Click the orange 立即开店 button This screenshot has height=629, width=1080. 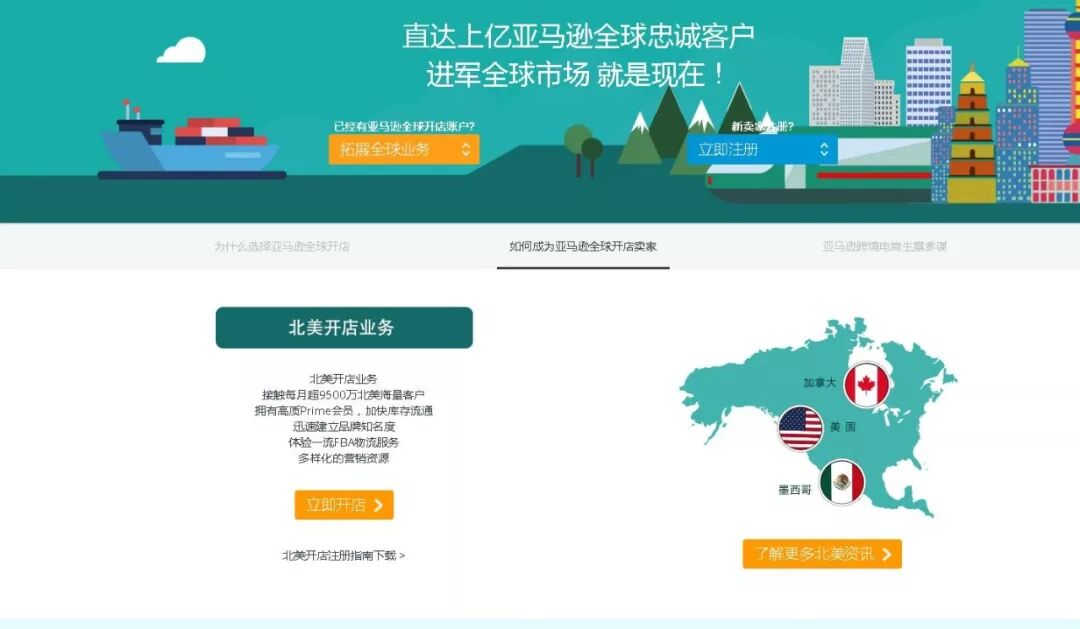tap(344, 505)
